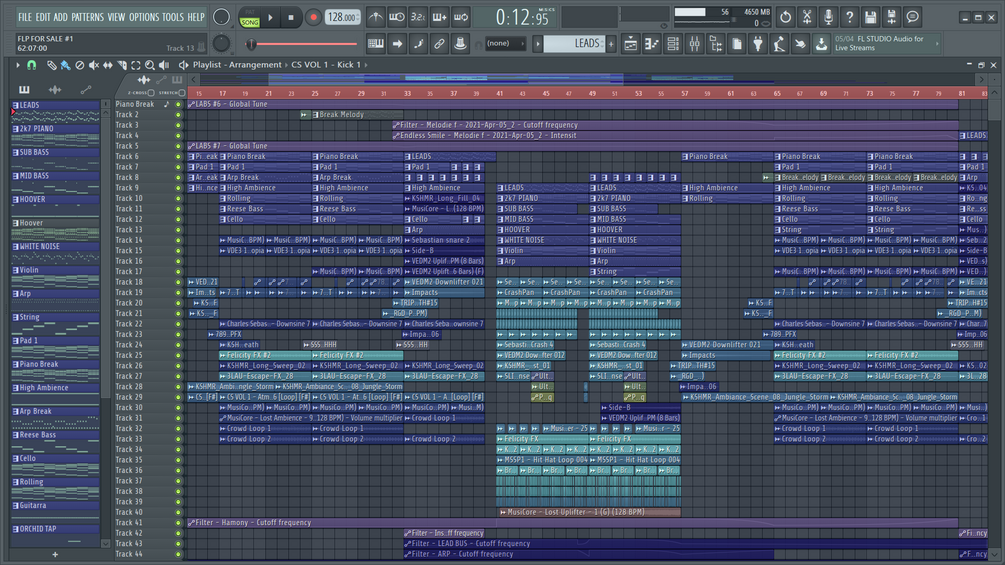The height and width of the screenshot is (565, 1005).
Task: Toggle PAT/SONG mode switch
Action: click(x=249, y=18)
